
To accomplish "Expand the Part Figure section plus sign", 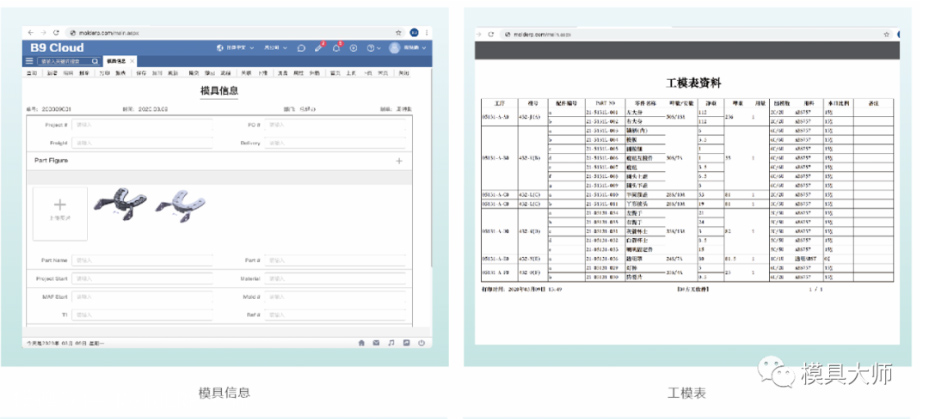I will tap(399, 160).
